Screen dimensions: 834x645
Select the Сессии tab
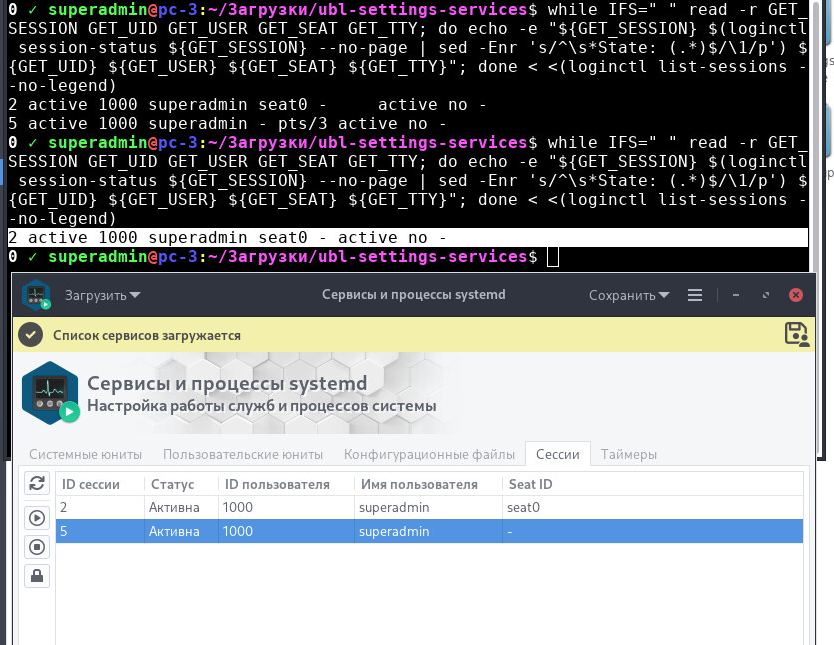pyautogui.click(x=557, y=455)
